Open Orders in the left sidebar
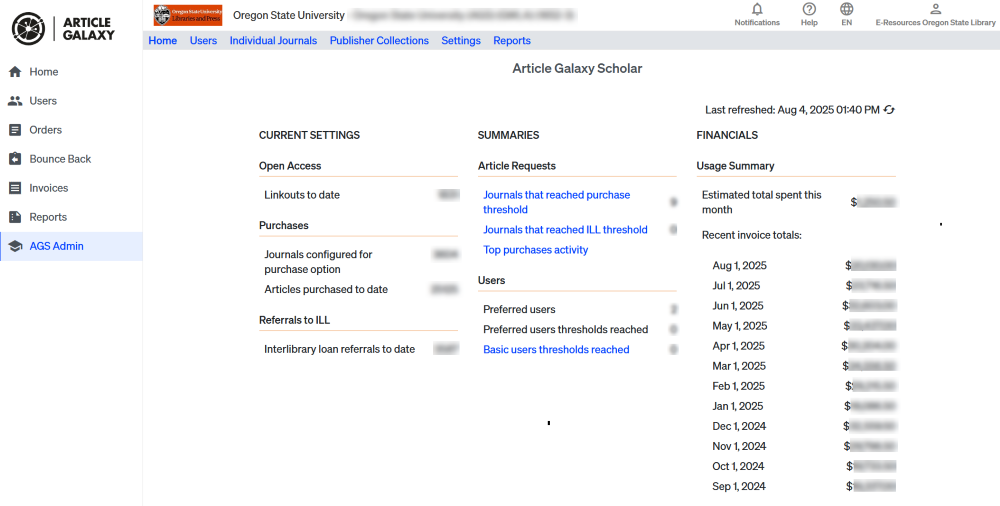1000x506 pixels. coord(45,130)
